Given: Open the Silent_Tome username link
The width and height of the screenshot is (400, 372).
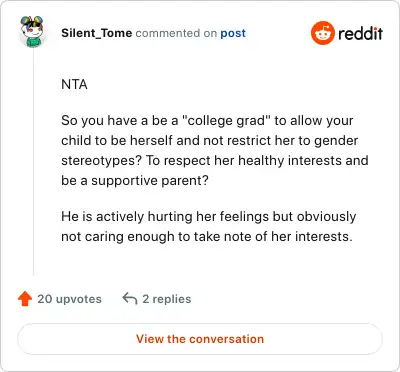Looking at the screenshot, I should tap(97, 33).
